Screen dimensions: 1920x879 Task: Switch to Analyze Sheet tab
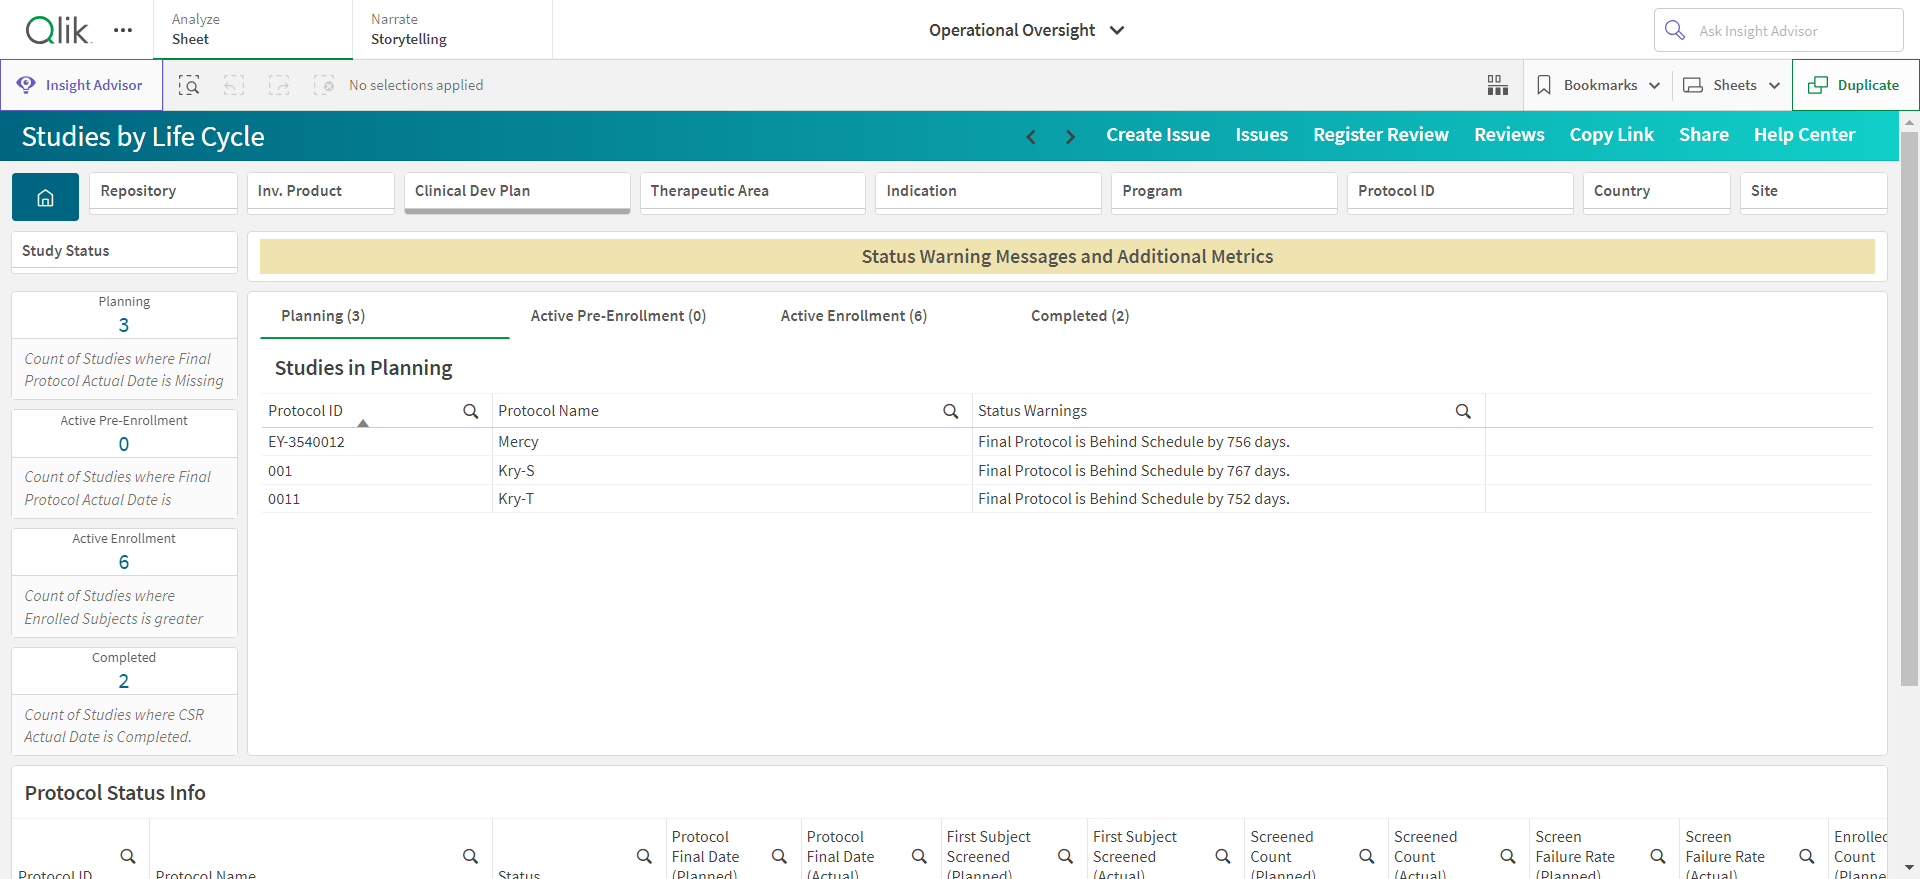[x=253, y=29]
